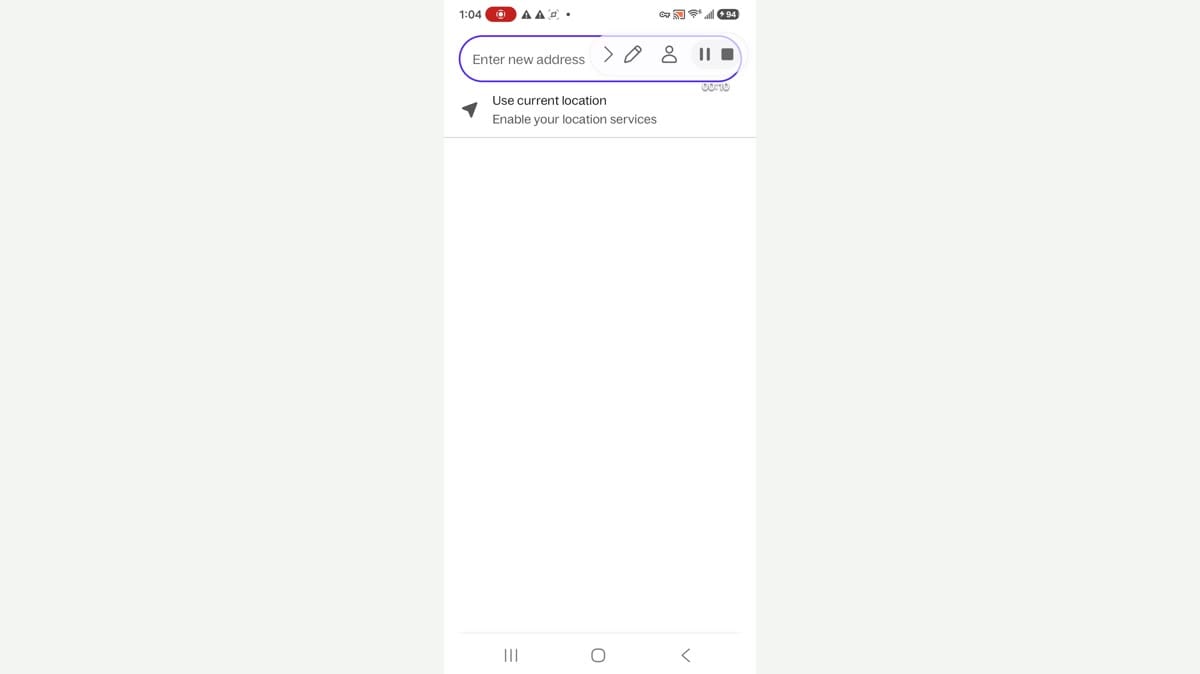Tap the cast status icon
This screenshot has height=674, width=1200.
(679, 14)
